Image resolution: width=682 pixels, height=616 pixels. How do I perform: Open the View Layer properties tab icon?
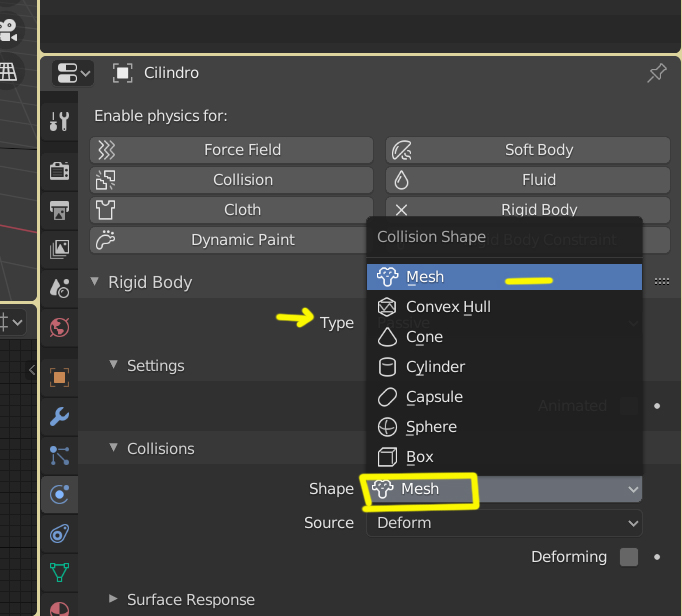[59, 249]
